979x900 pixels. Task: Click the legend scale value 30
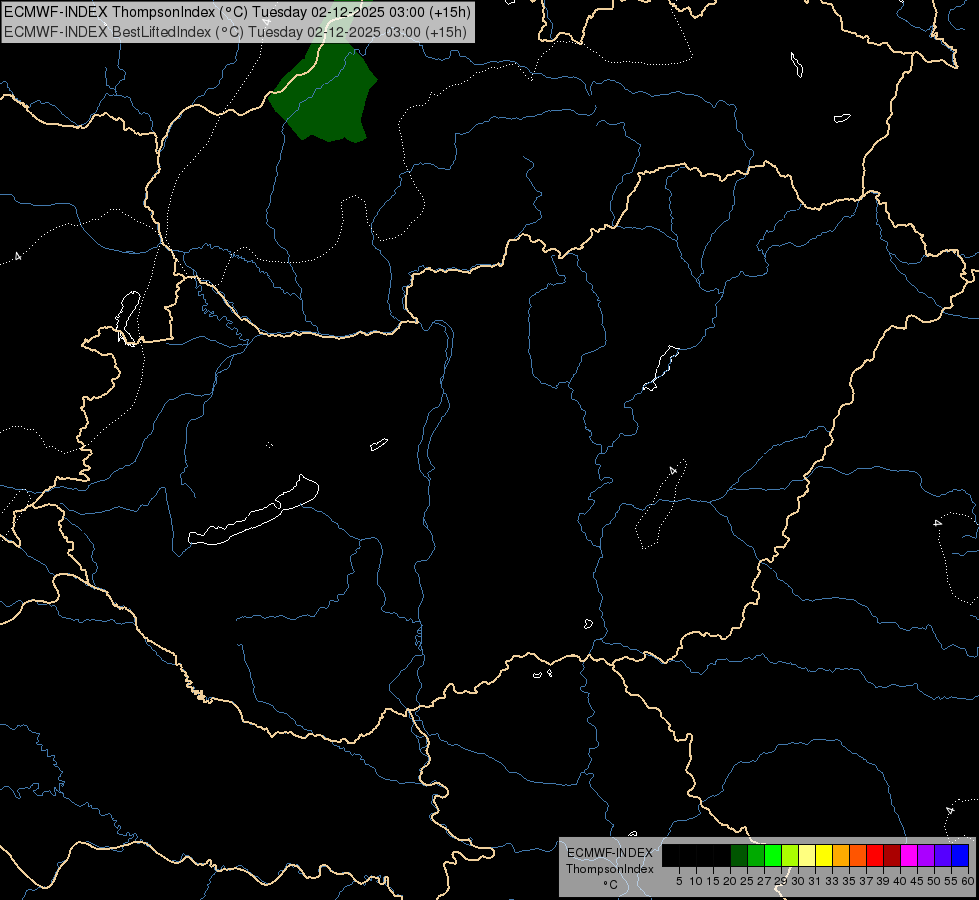point(798,881)
